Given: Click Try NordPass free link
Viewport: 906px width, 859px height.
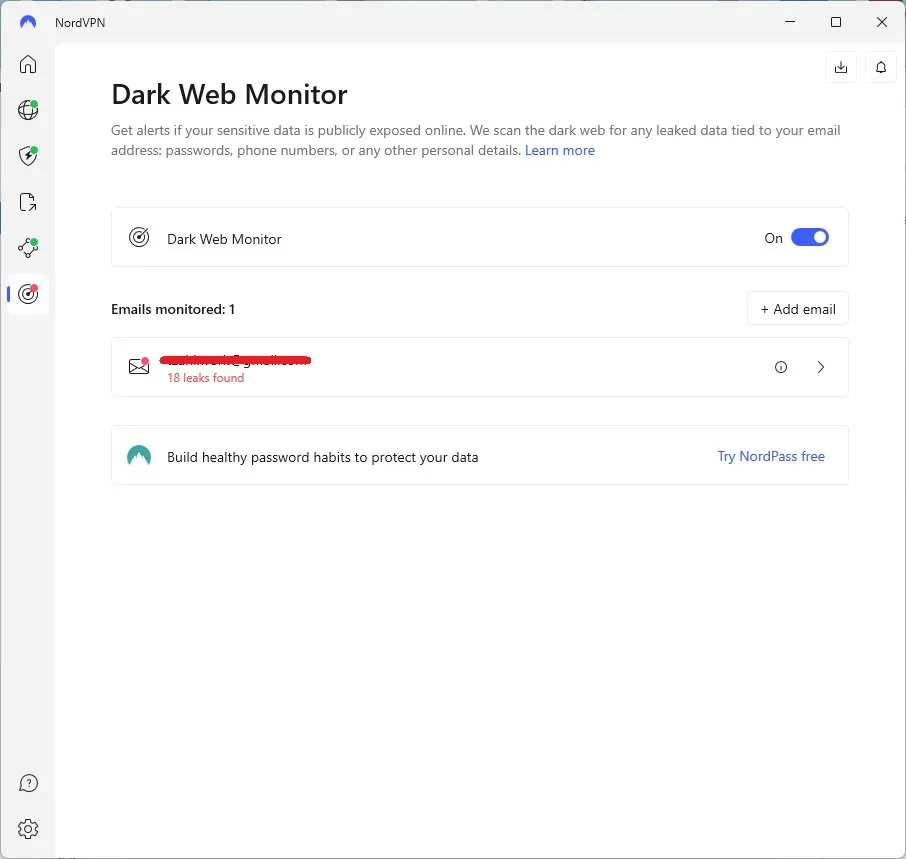Looking at the screenshot, I should point(770,456).
